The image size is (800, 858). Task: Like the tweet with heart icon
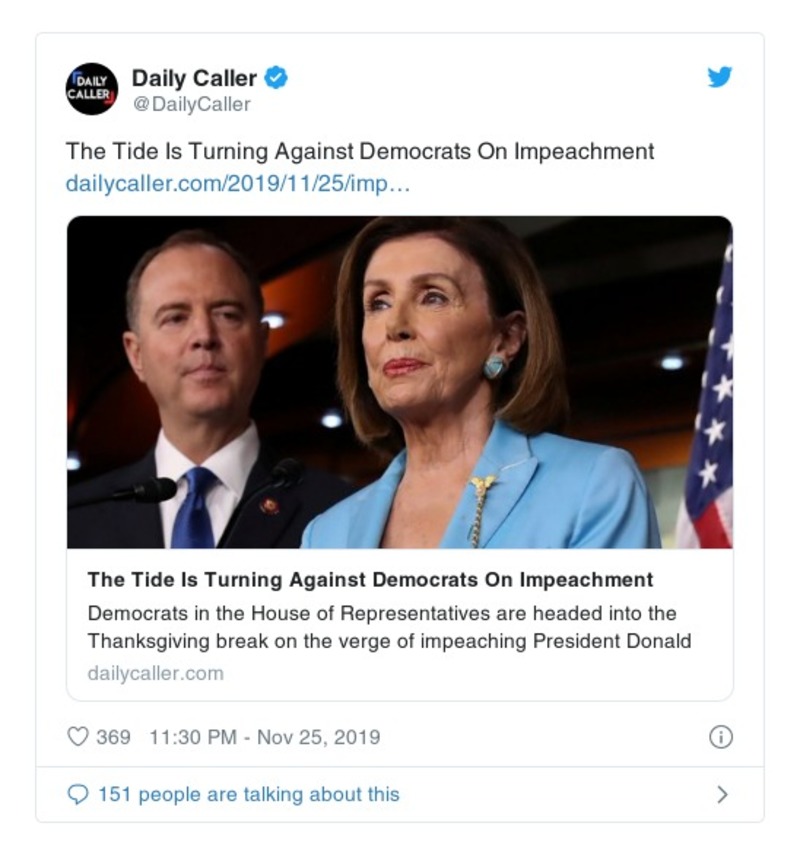(78, 737)
